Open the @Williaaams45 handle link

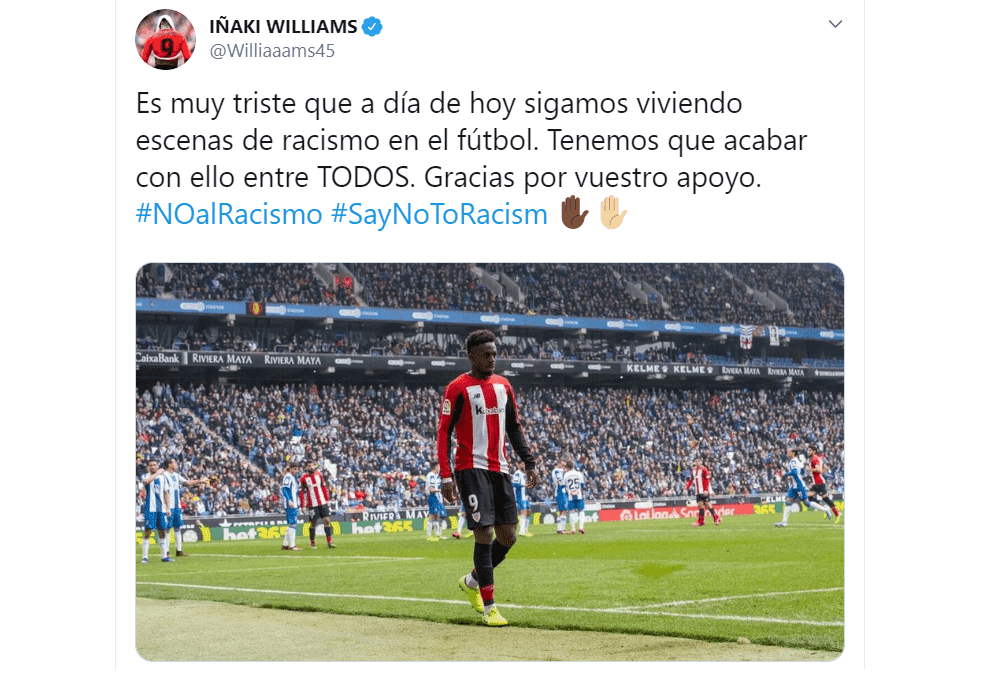272,51
